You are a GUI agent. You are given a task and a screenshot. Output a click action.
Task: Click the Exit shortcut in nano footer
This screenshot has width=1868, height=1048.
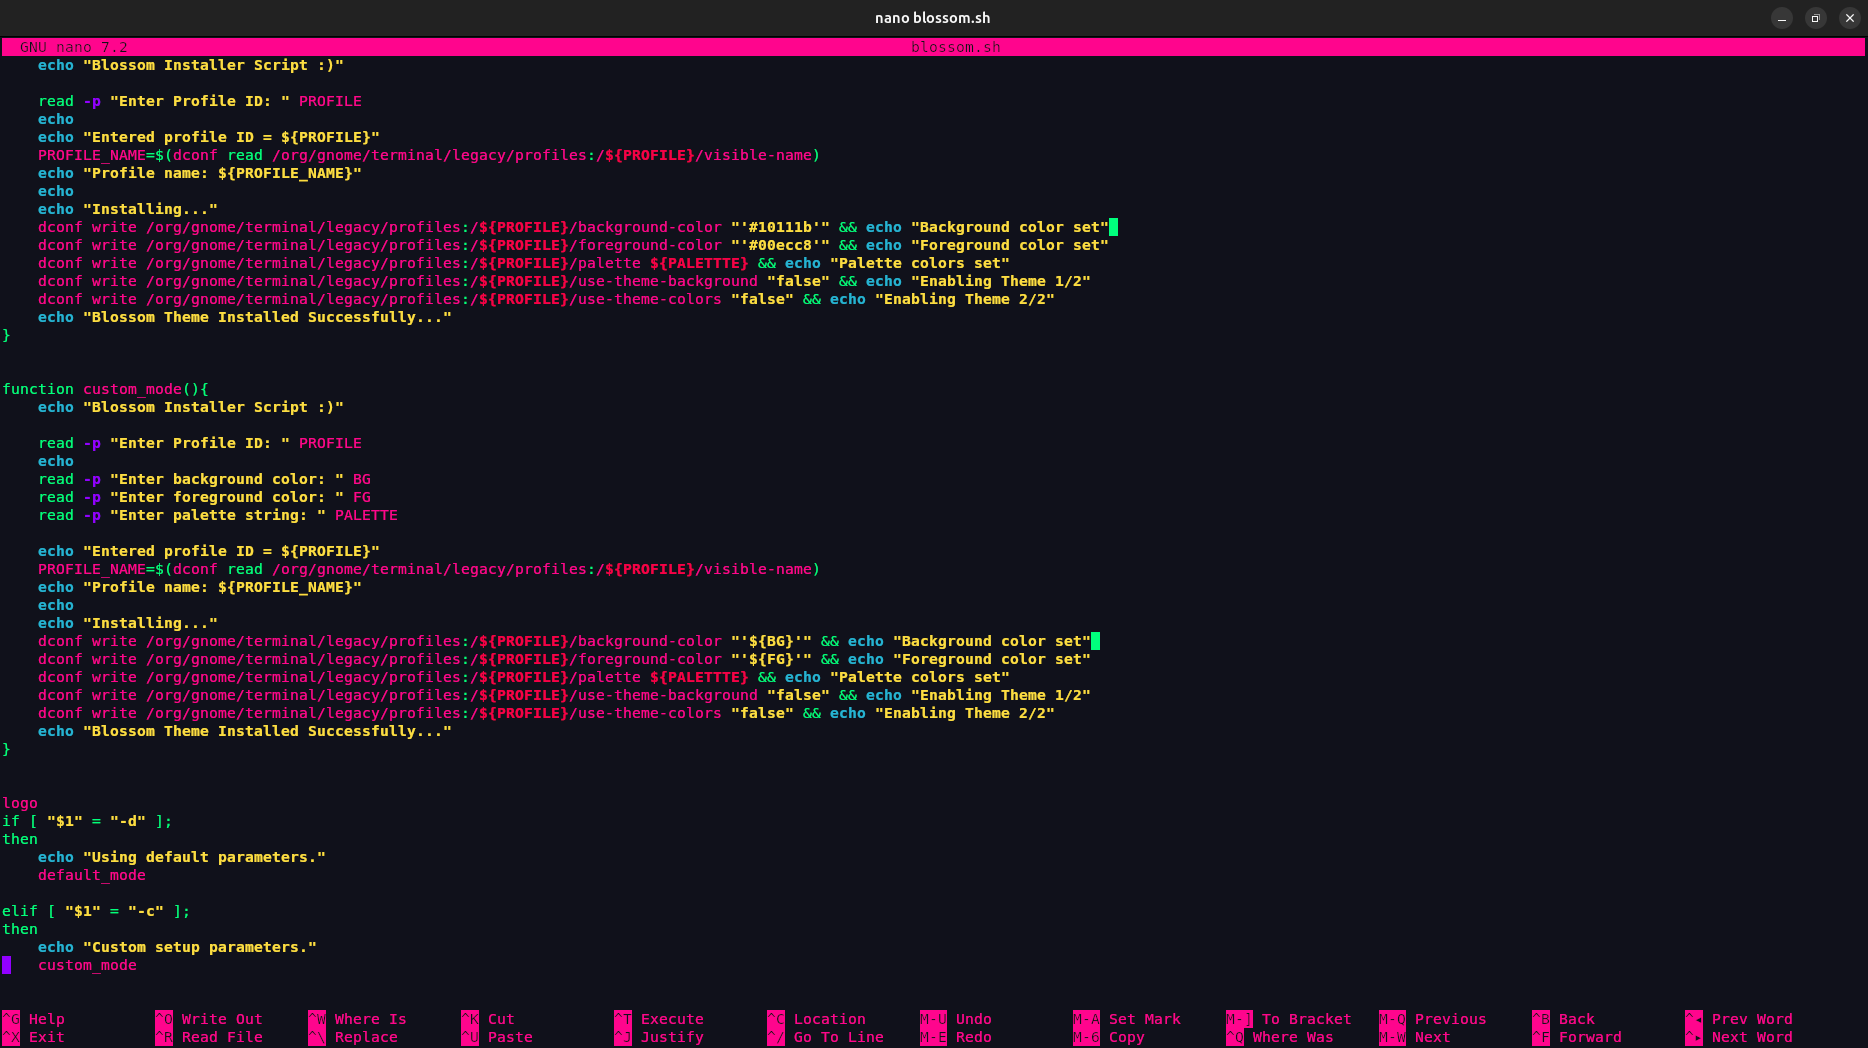pyautogui.click(x=46, y=1037)
